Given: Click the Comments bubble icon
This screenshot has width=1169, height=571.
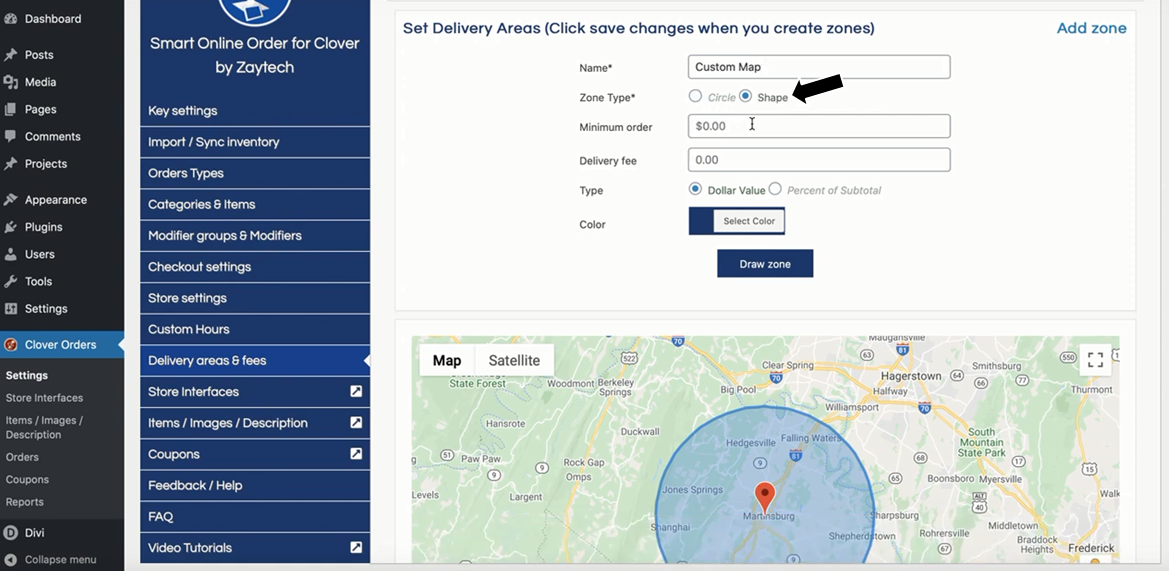Looking at the screenshot, I should click(x=10, y=136).
